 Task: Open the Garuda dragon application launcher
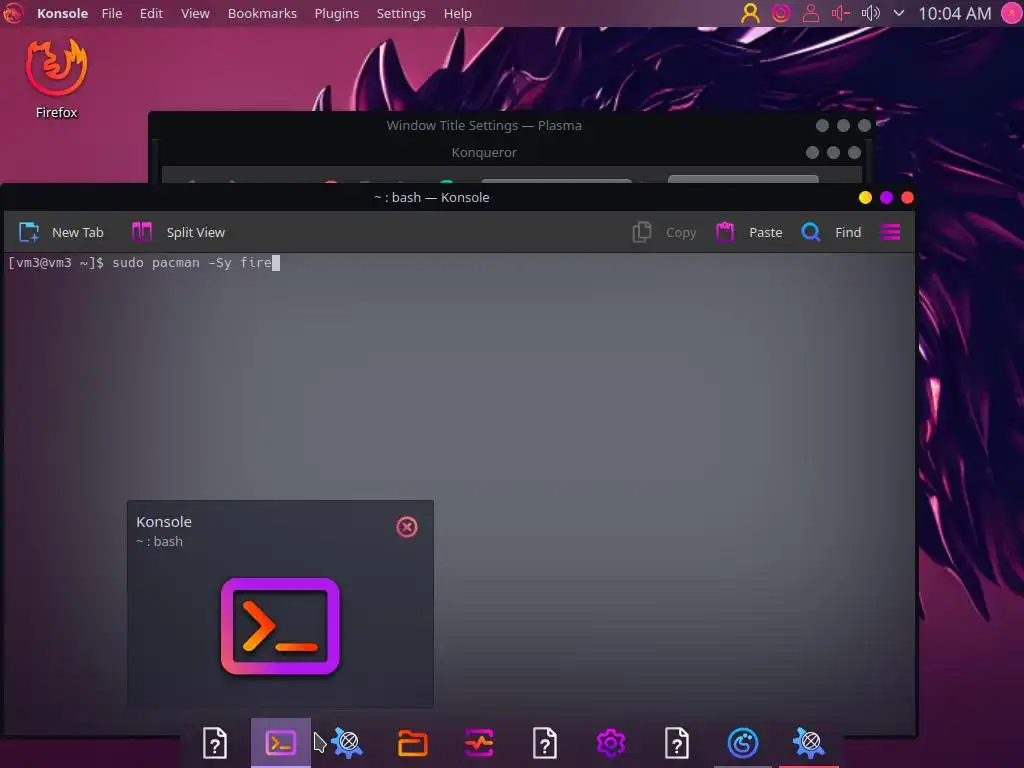pos(12,13)
